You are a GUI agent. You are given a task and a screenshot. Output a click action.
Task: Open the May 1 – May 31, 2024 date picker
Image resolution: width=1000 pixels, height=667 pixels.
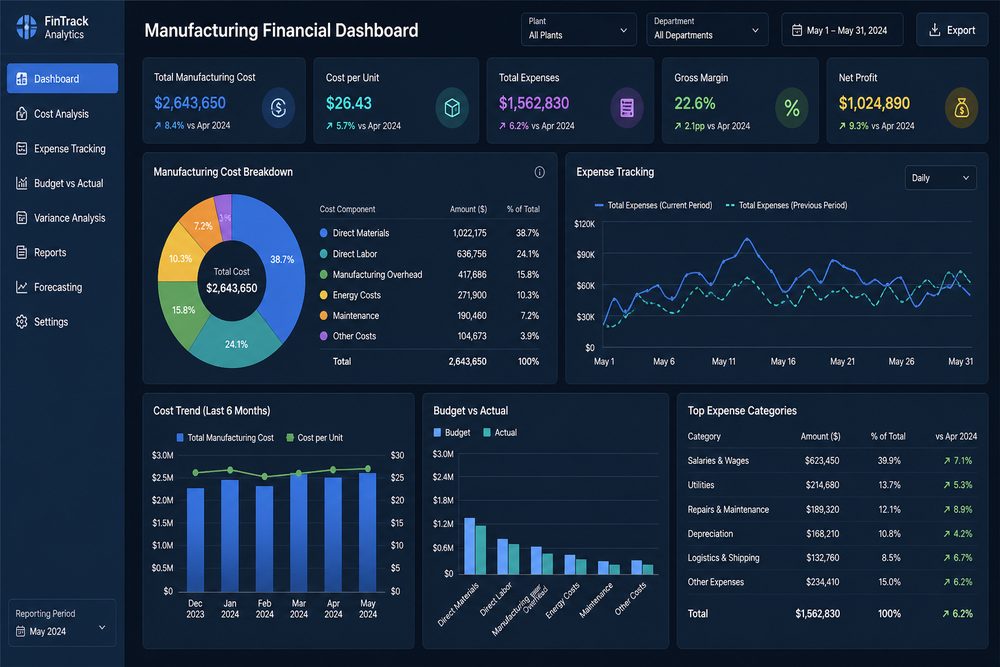tap(842, 30)
